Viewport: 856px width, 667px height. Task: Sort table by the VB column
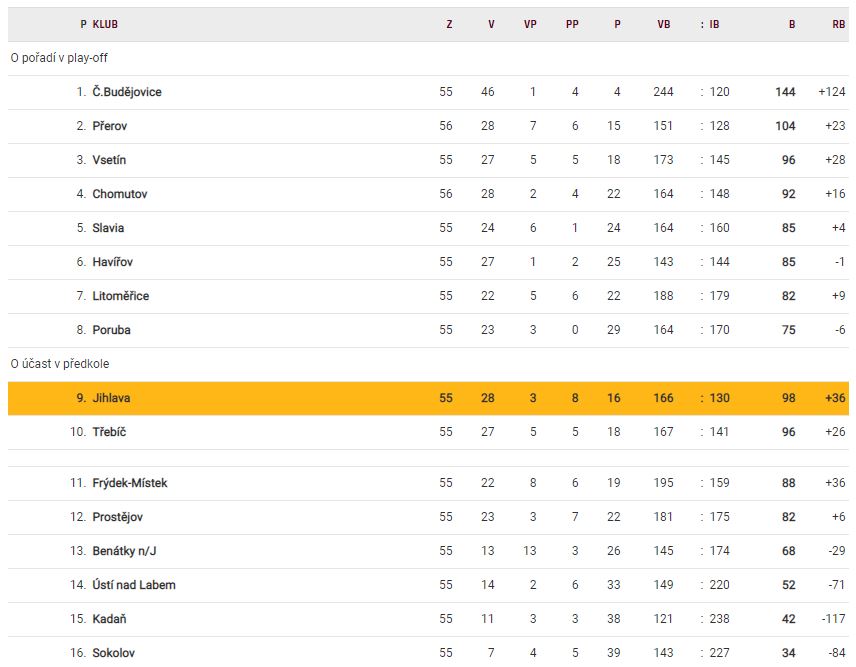click(x=664, y=24)
